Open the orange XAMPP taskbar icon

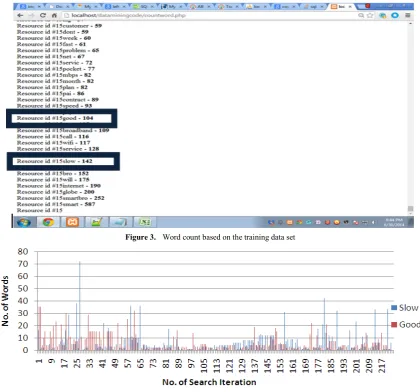[72, 222]
